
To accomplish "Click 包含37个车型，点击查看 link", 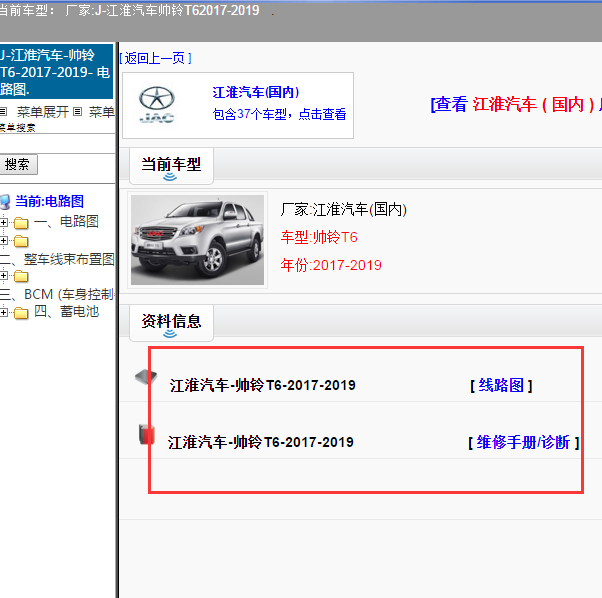I will pyautogui.click(x=280, y=114).
